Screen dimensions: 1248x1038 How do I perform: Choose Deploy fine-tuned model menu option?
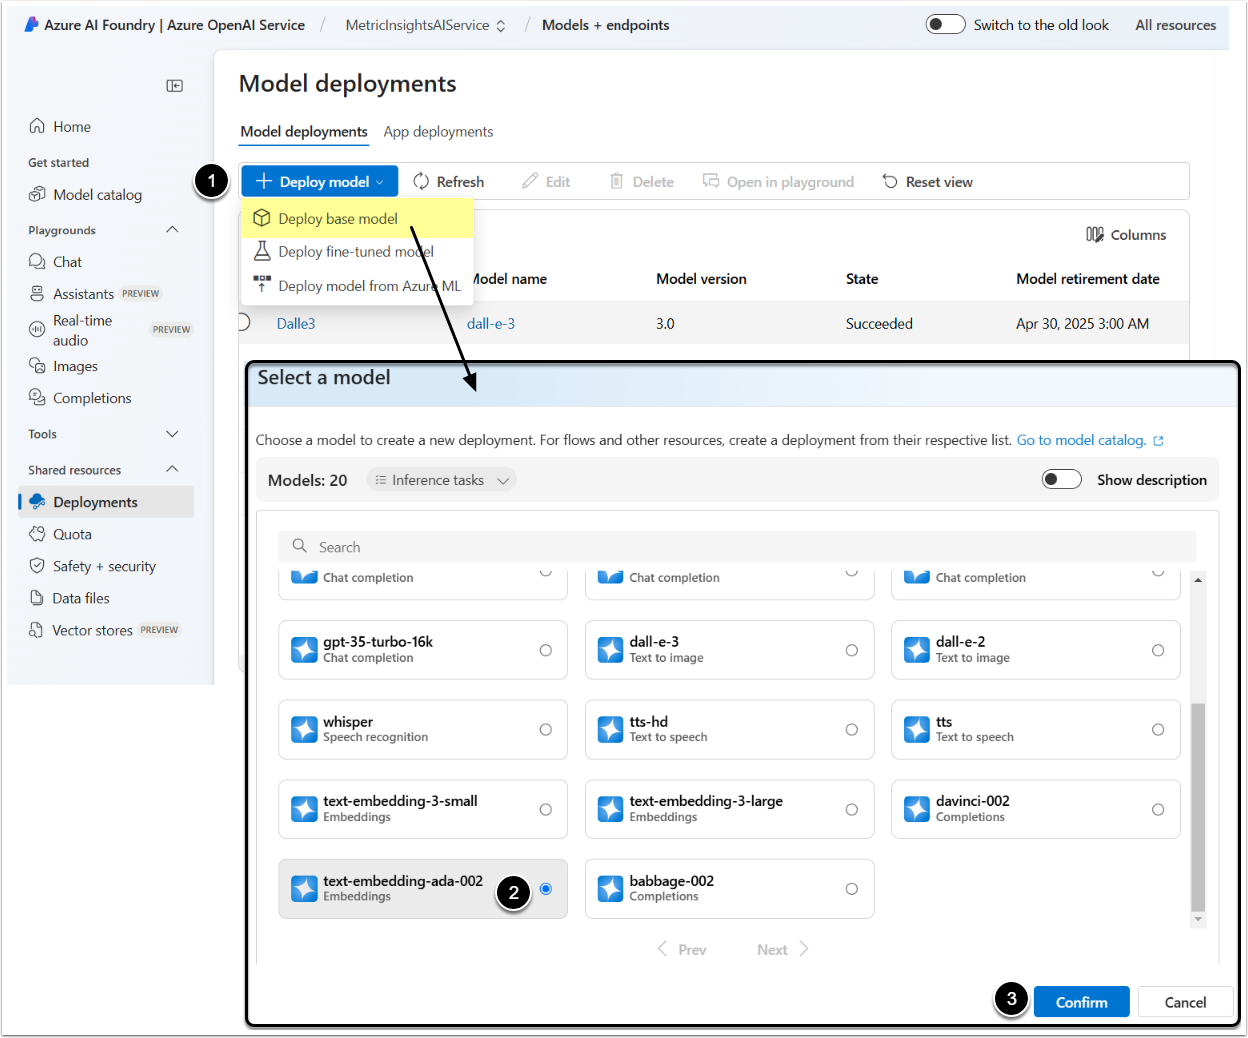(x=355, y=252)
